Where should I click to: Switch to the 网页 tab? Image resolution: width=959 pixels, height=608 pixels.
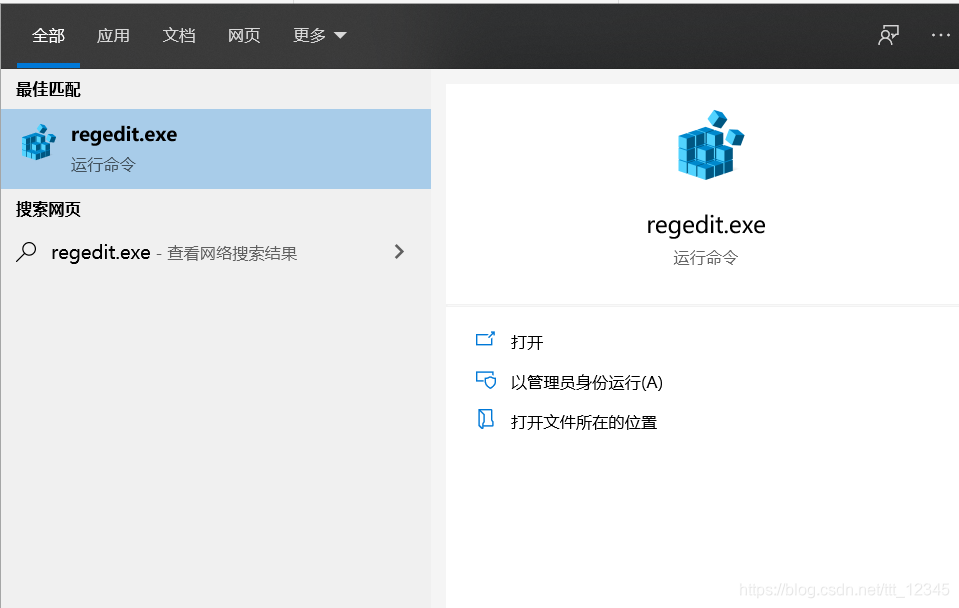coord(244,35)
